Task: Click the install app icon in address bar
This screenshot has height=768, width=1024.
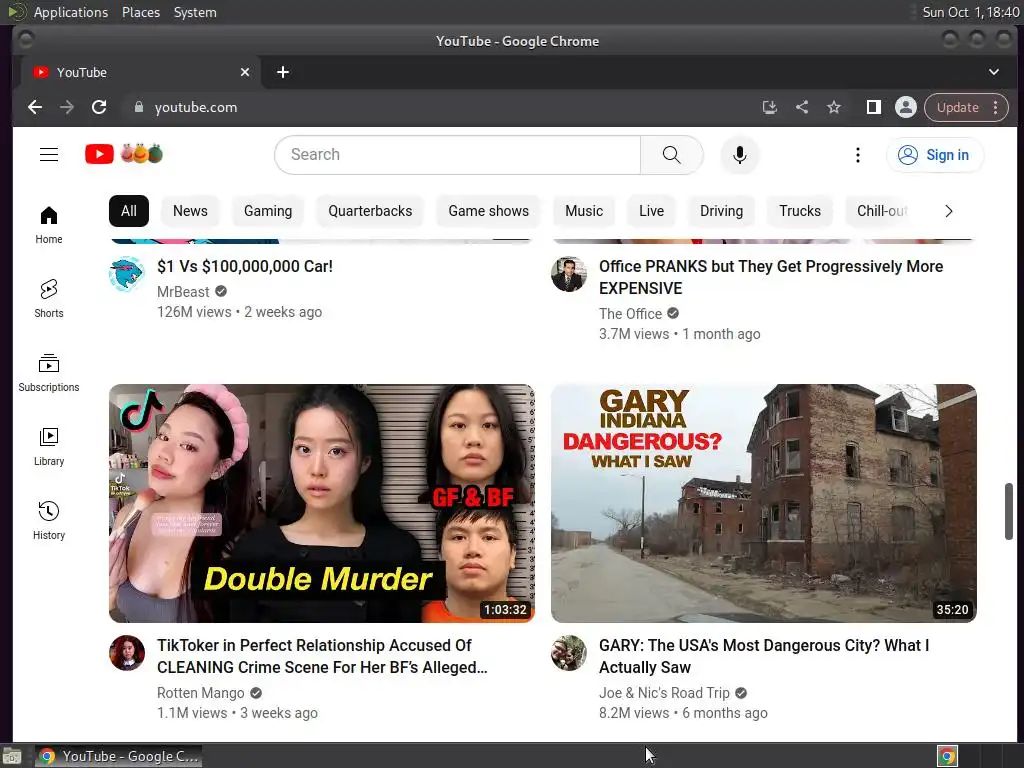Action: [x=769, y=107]
